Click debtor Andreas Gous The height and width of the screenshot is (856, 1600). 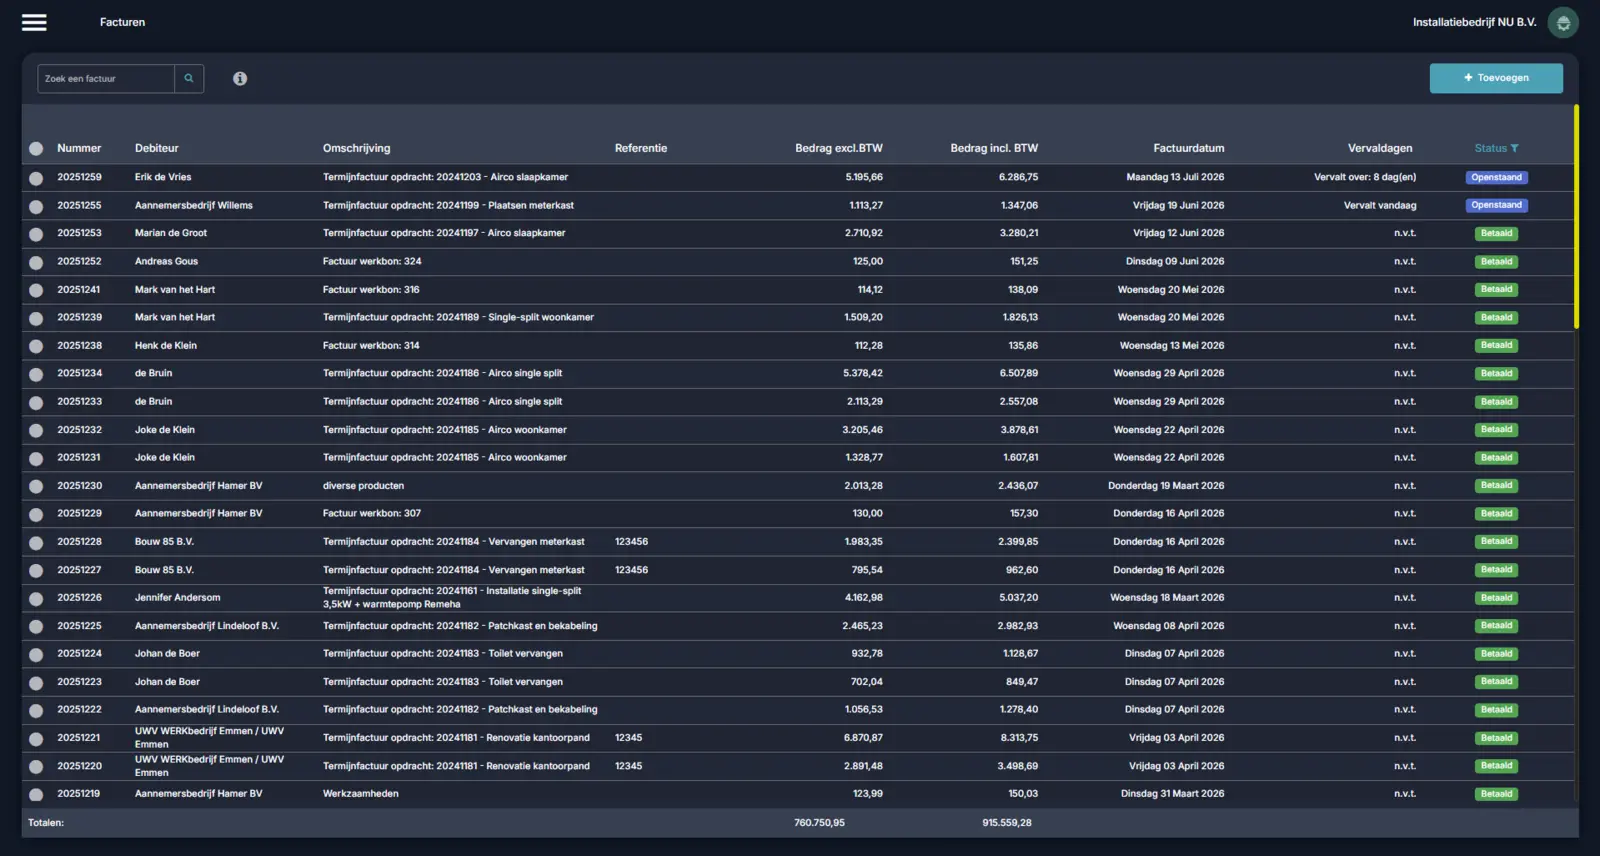(x=166, y=261)
